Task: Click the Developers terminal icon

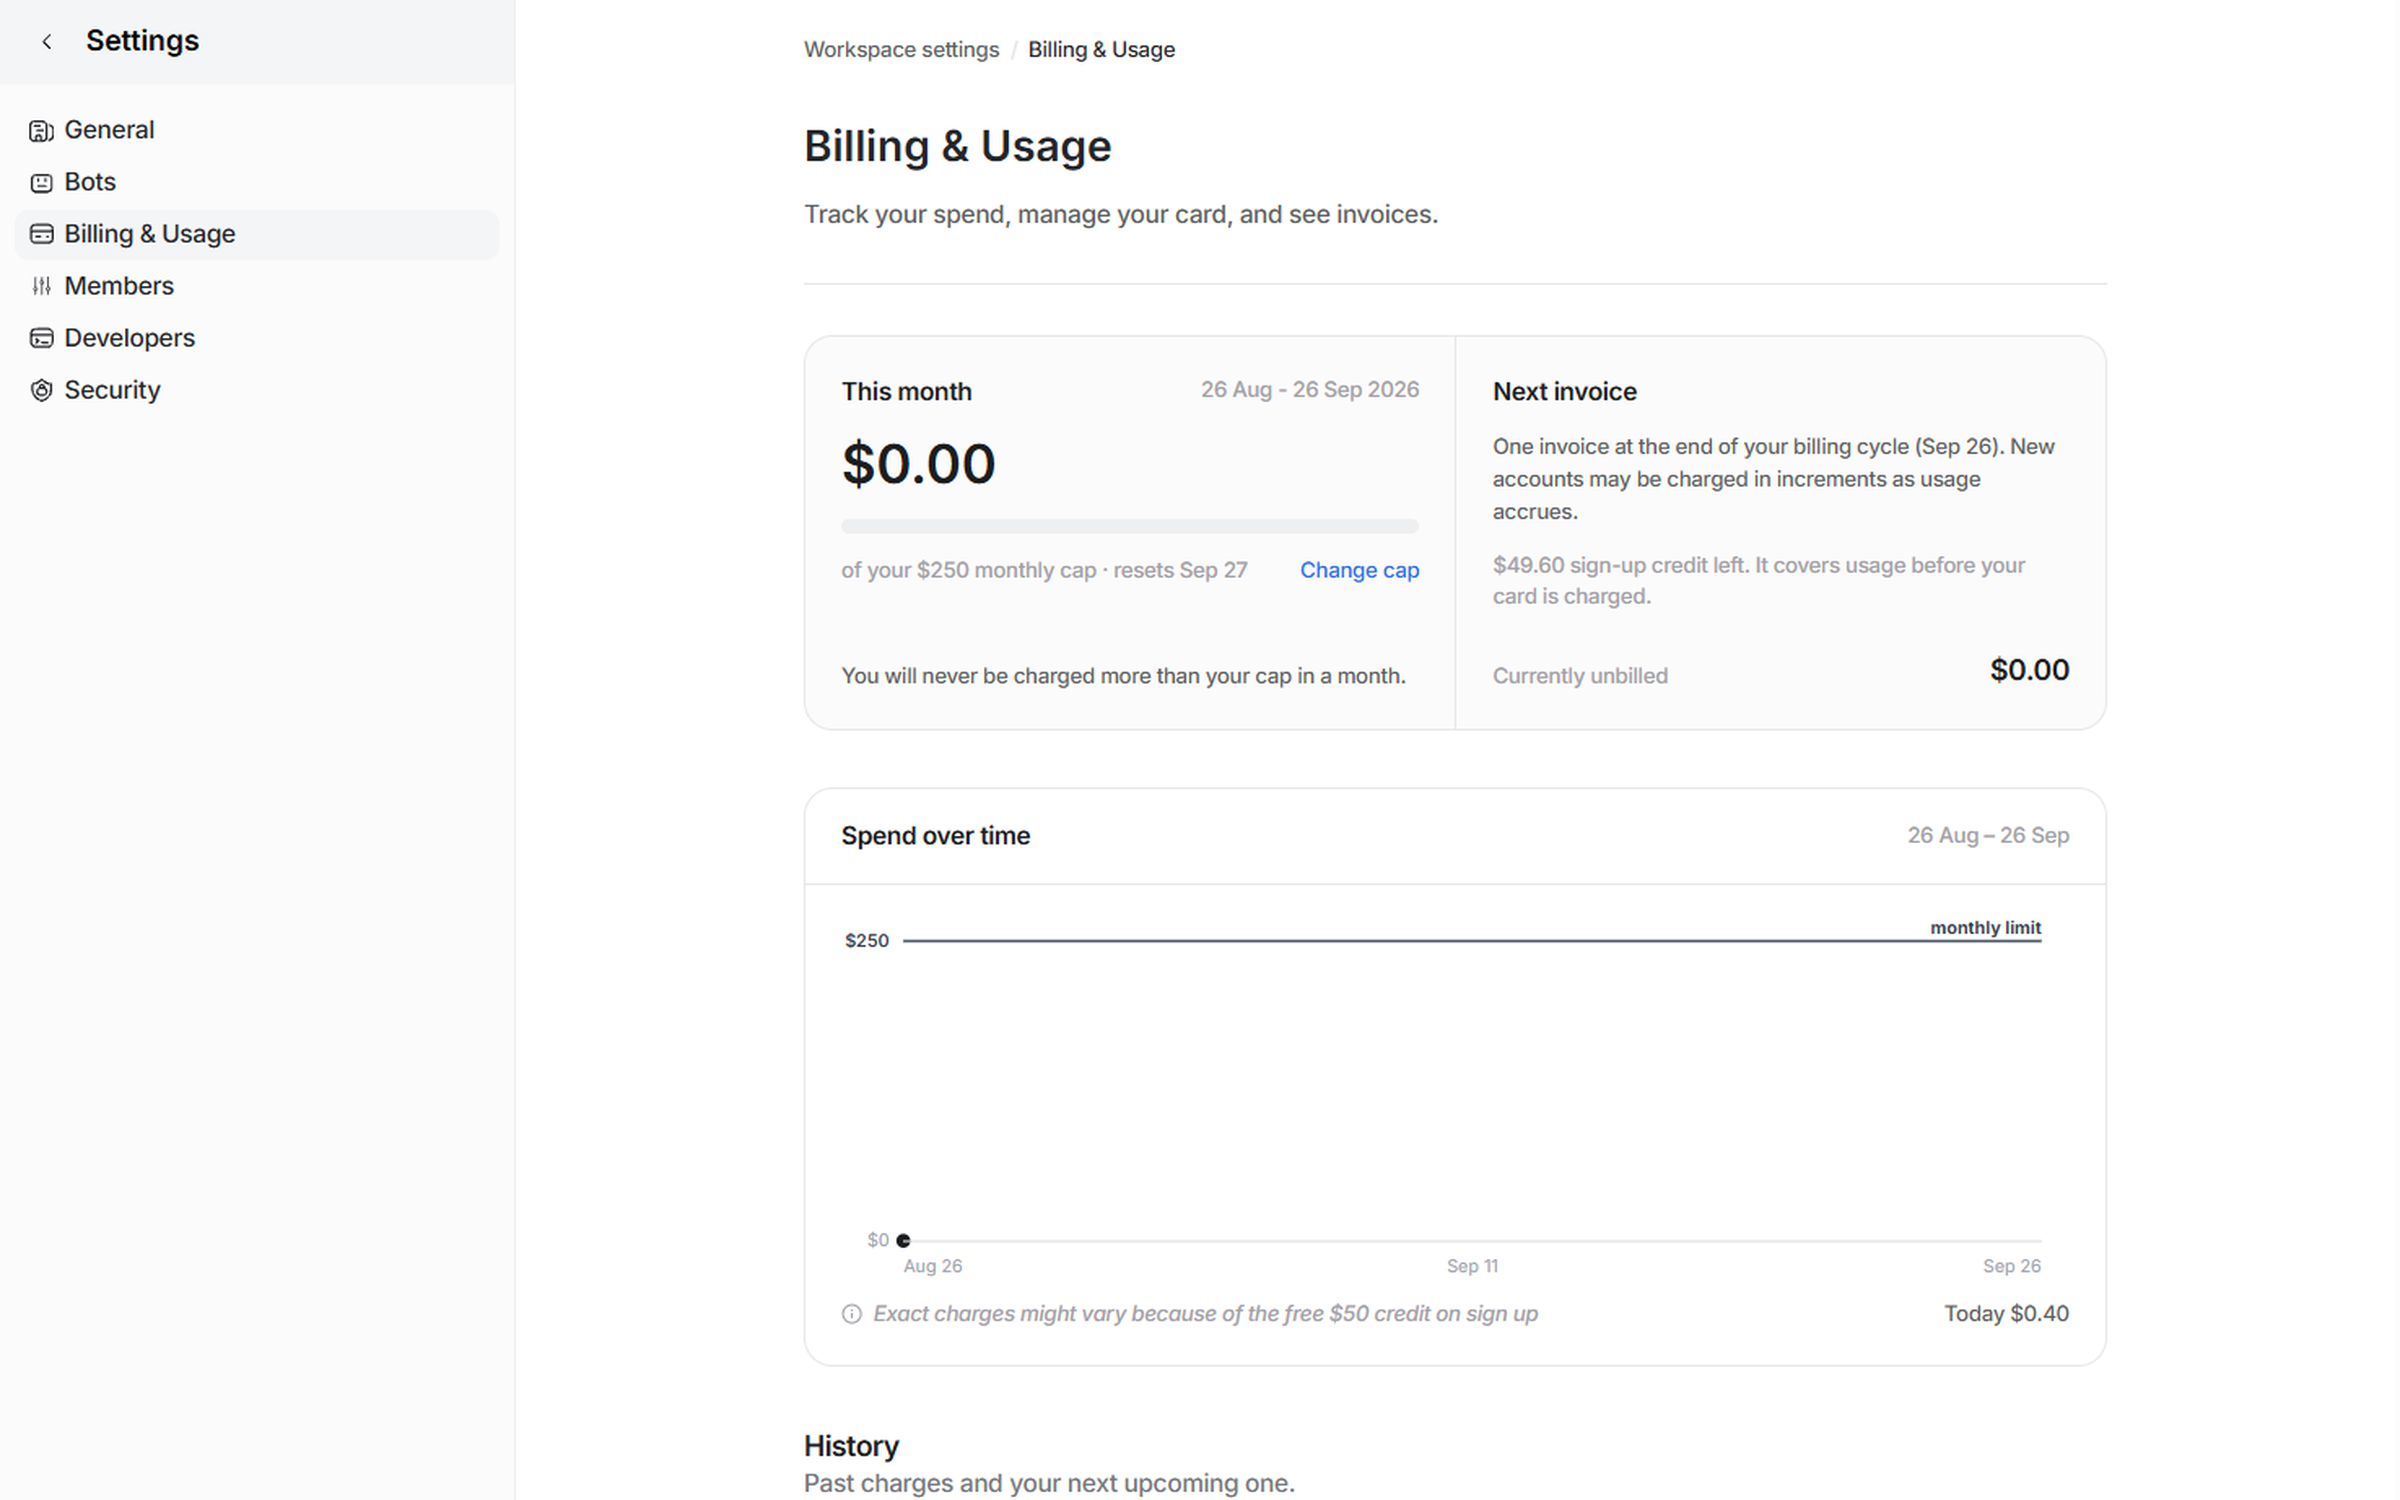Action: (41, 338)
